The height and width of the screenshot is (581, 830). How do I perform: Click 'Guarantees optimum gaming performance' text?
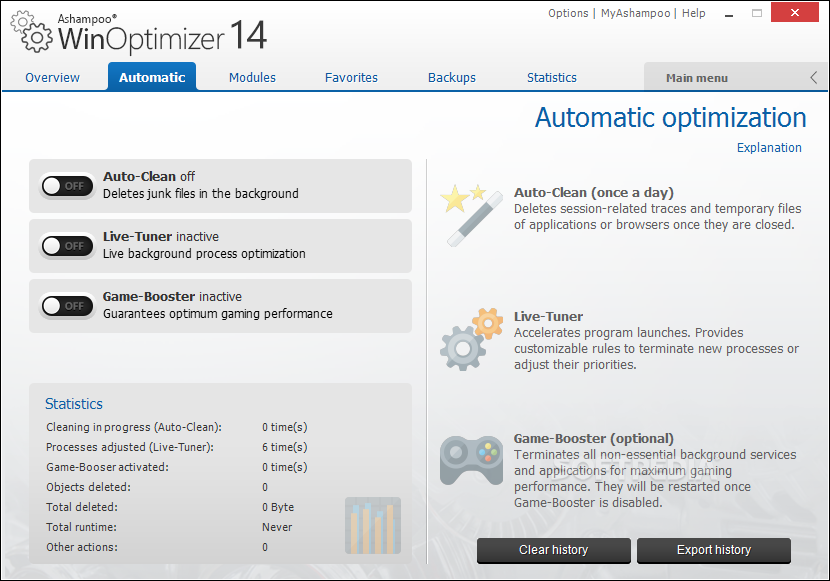(x=218, y=314)
